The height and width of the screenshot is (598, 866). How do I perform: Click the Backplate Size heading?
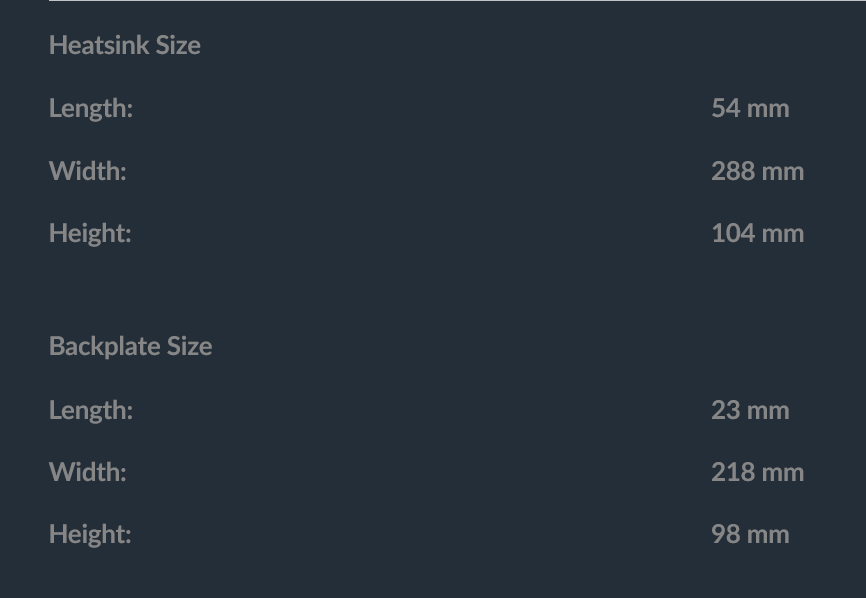point(131,347)
